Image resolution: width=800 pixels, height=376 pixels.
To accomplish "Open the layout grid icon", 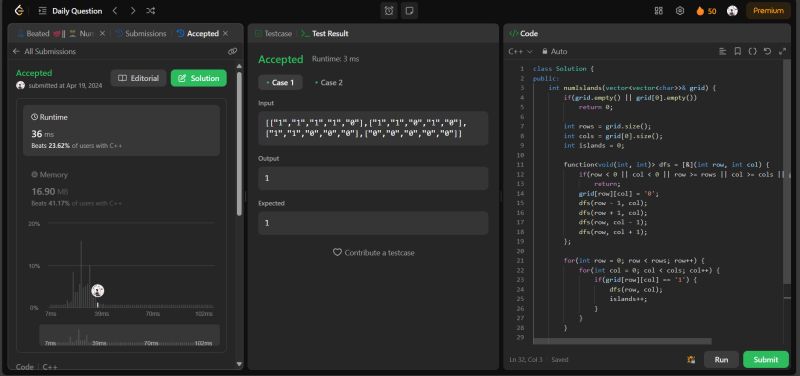I will coord(659,11).
